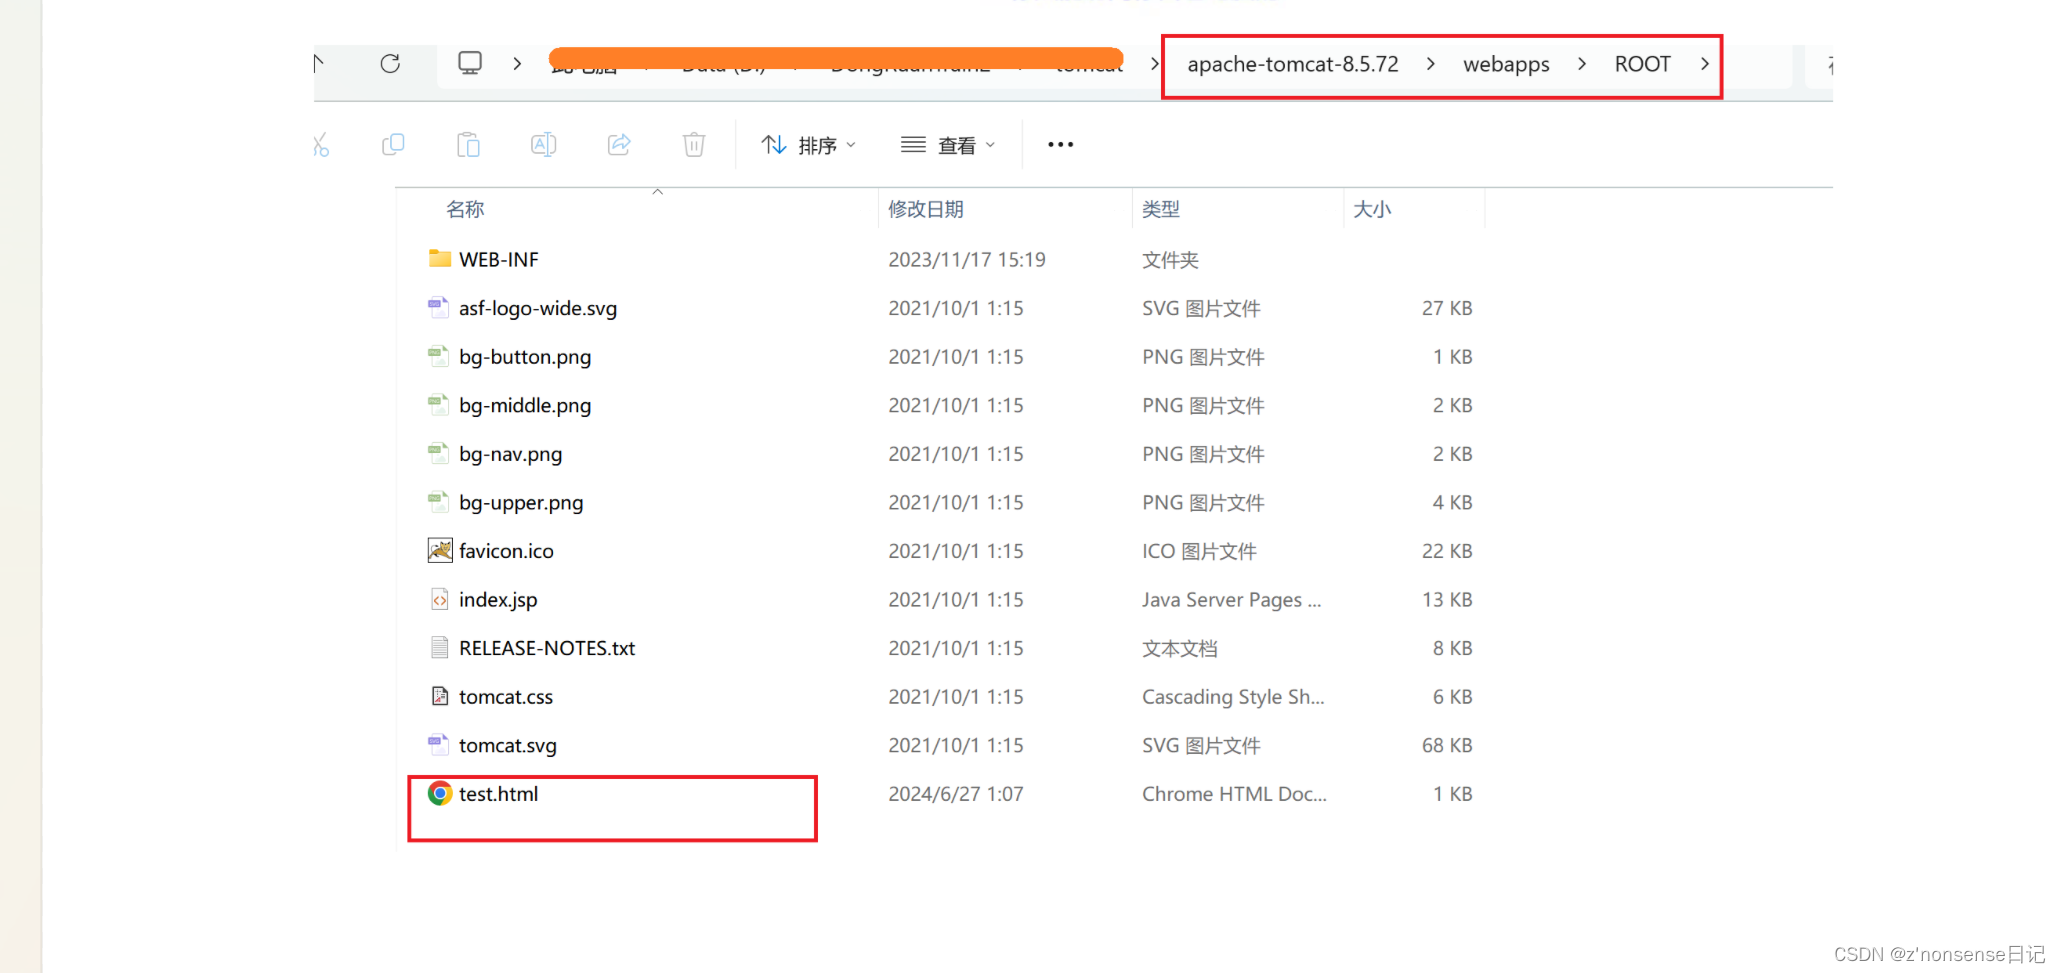
Task: Click the refresh icon in the address bar
Action: [390, 64]
